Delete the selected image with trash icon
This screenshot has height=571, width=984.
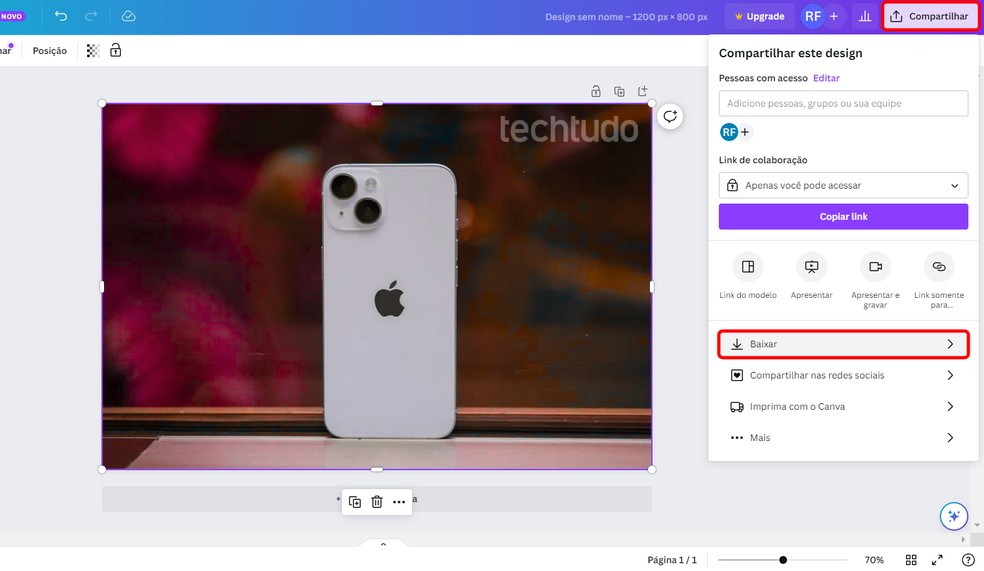point(377,502)
